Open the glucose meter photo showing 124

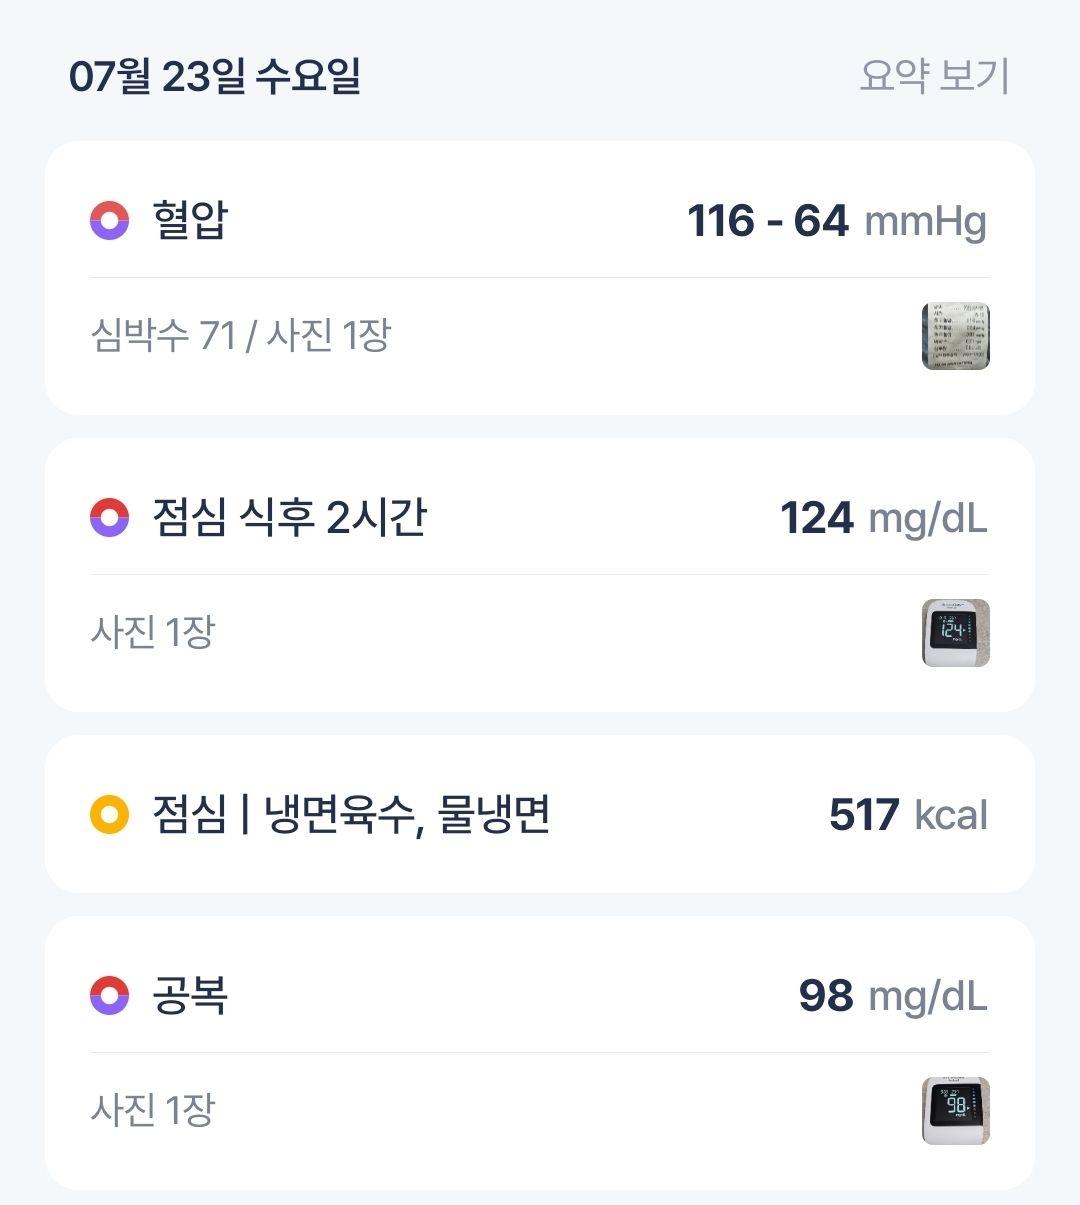tap(956, 633)
